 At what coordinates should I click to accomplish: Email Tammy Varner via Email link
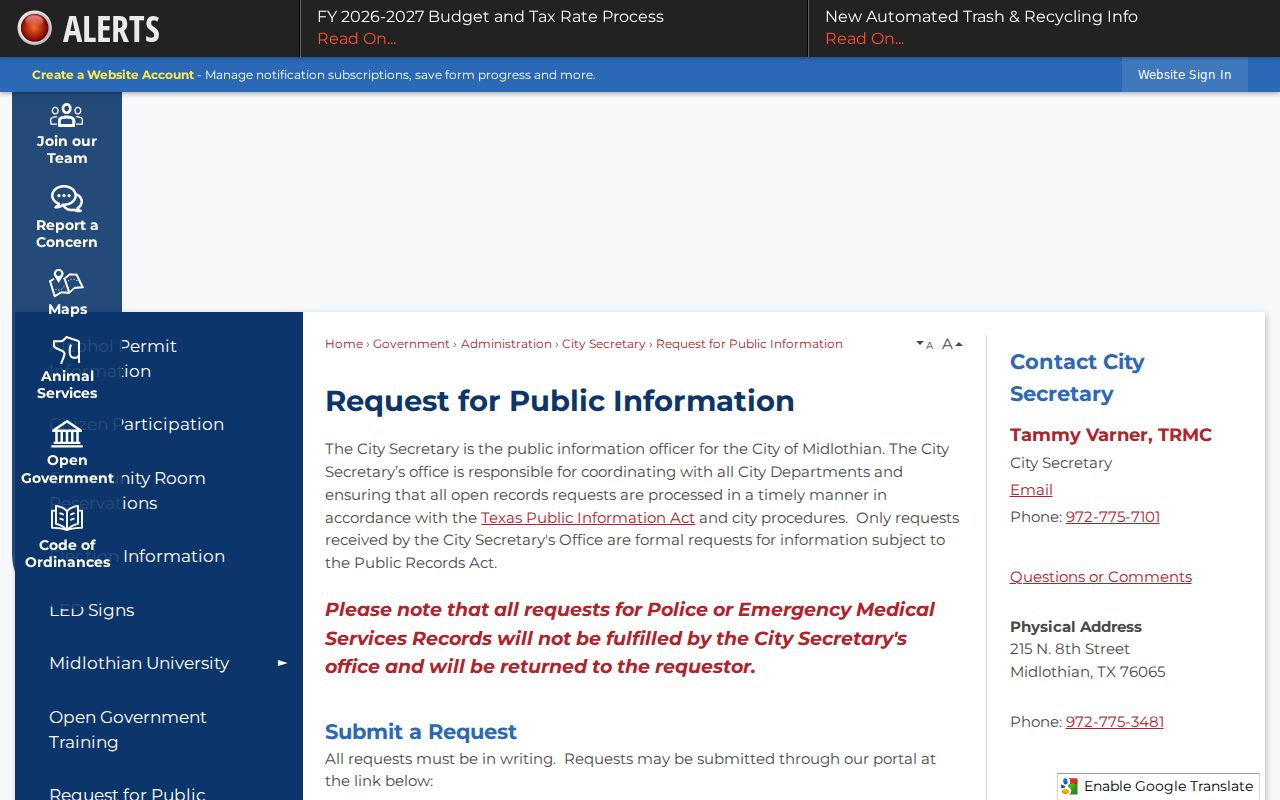coord(1031,490)
